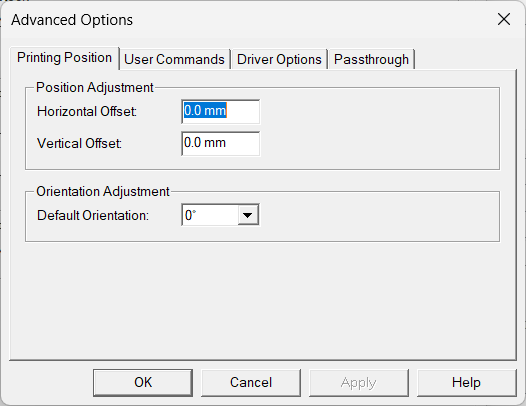Click the Orientation Adjustment group heading
Viewport: 526px width, 406px height.
tap(103, 192)
